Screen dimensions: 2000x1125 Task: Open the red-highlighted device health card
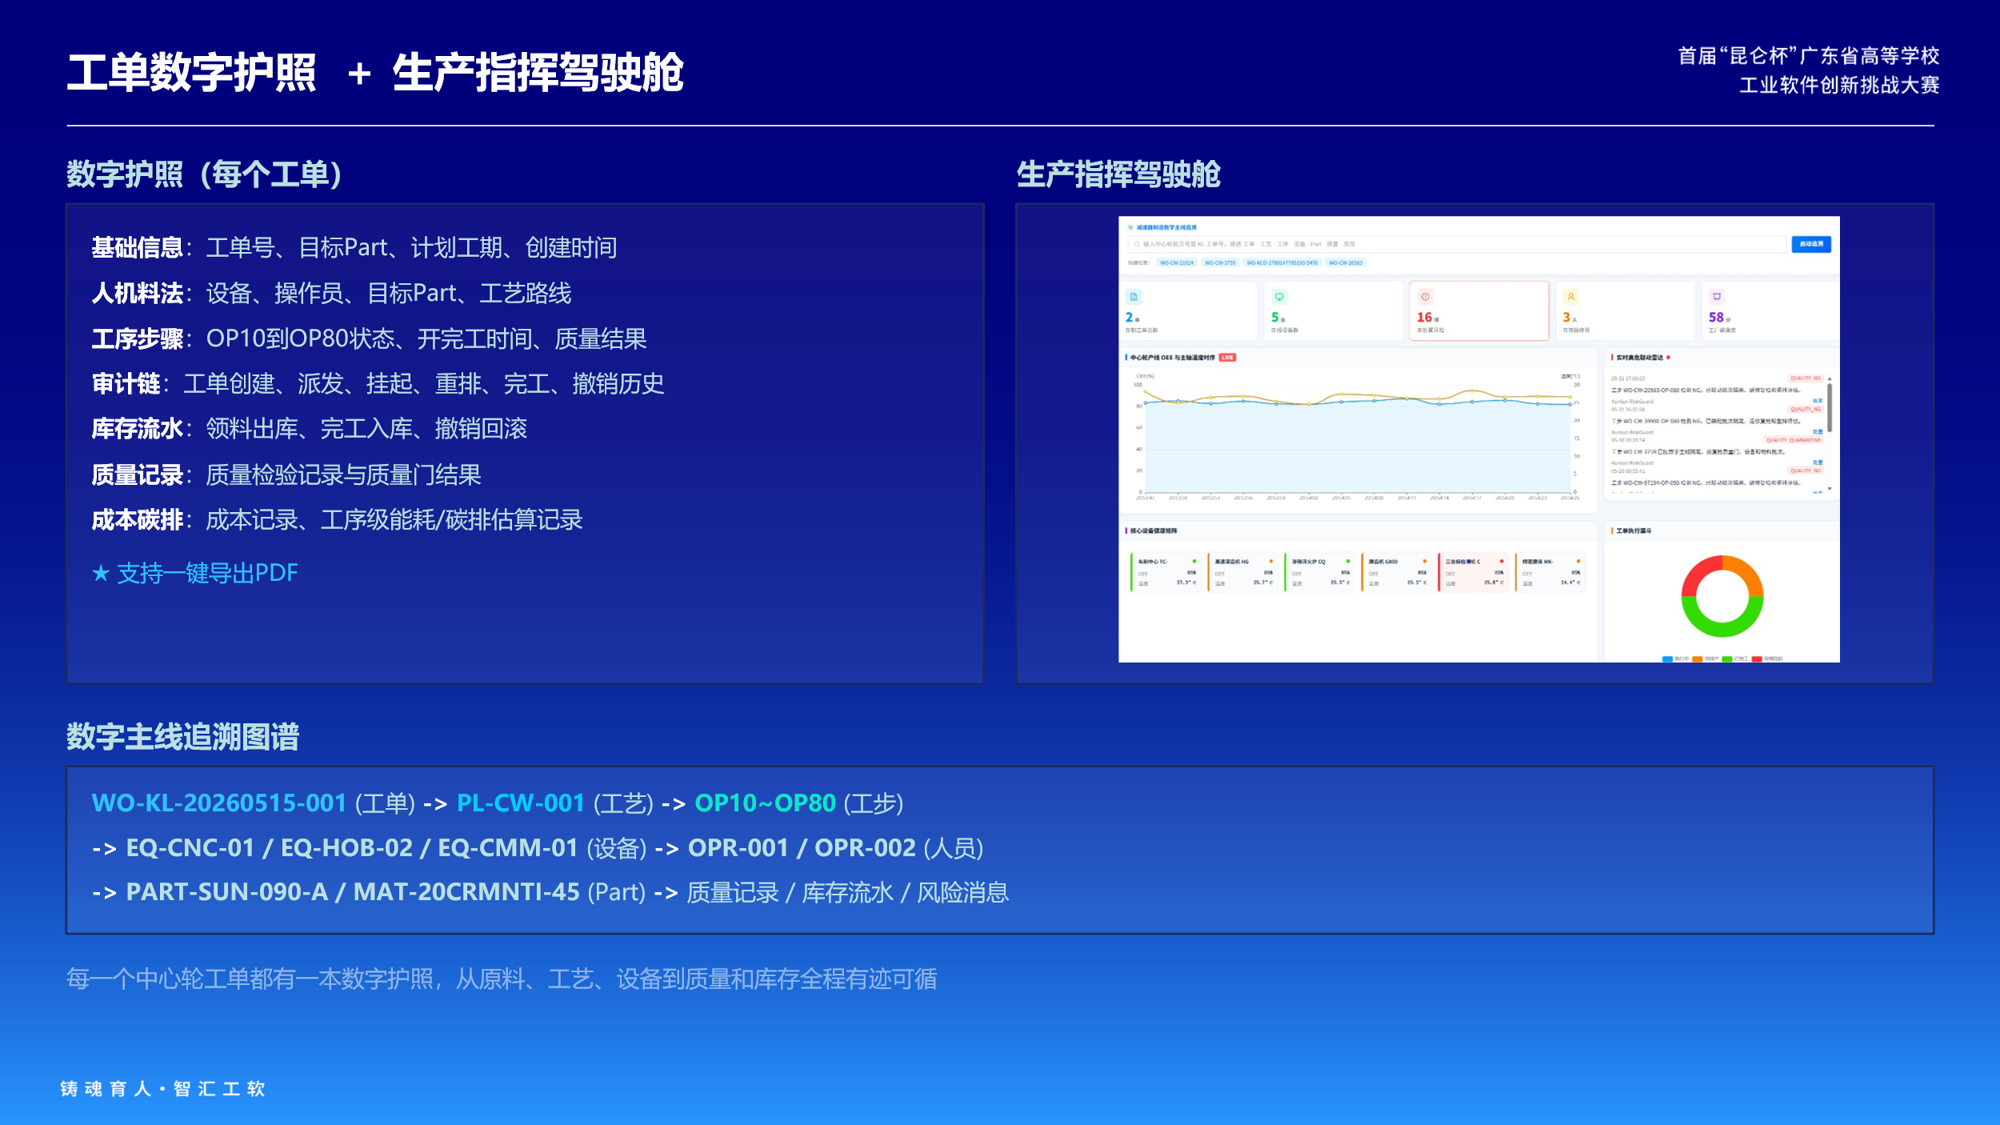click(x=1473, y=572)
